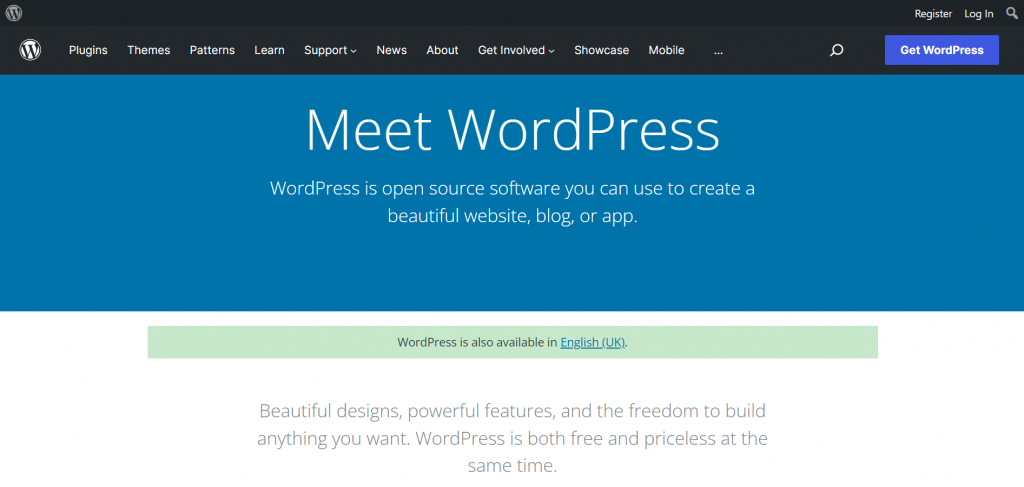Click the WordPress logo beside Plugins
Viewport: 1024px width, 487px height.
[x=30, y=50]
